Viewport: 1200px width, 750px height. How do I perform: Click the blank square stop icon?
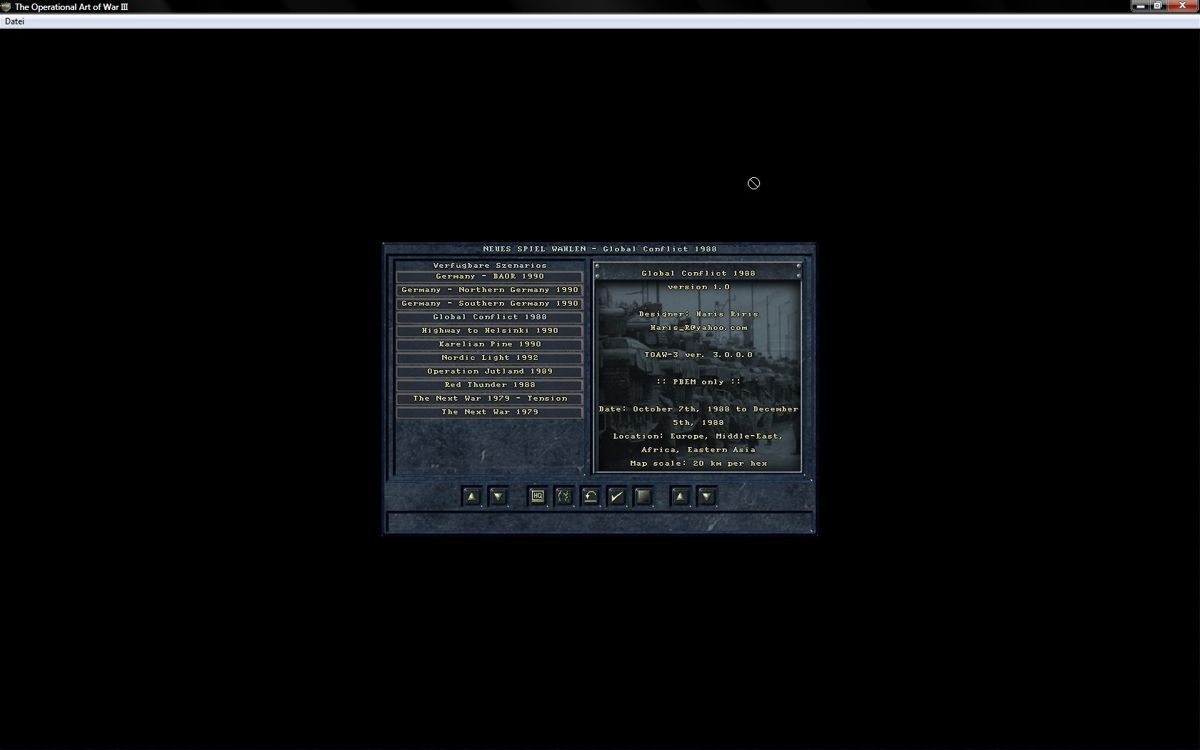pos(644,496)
